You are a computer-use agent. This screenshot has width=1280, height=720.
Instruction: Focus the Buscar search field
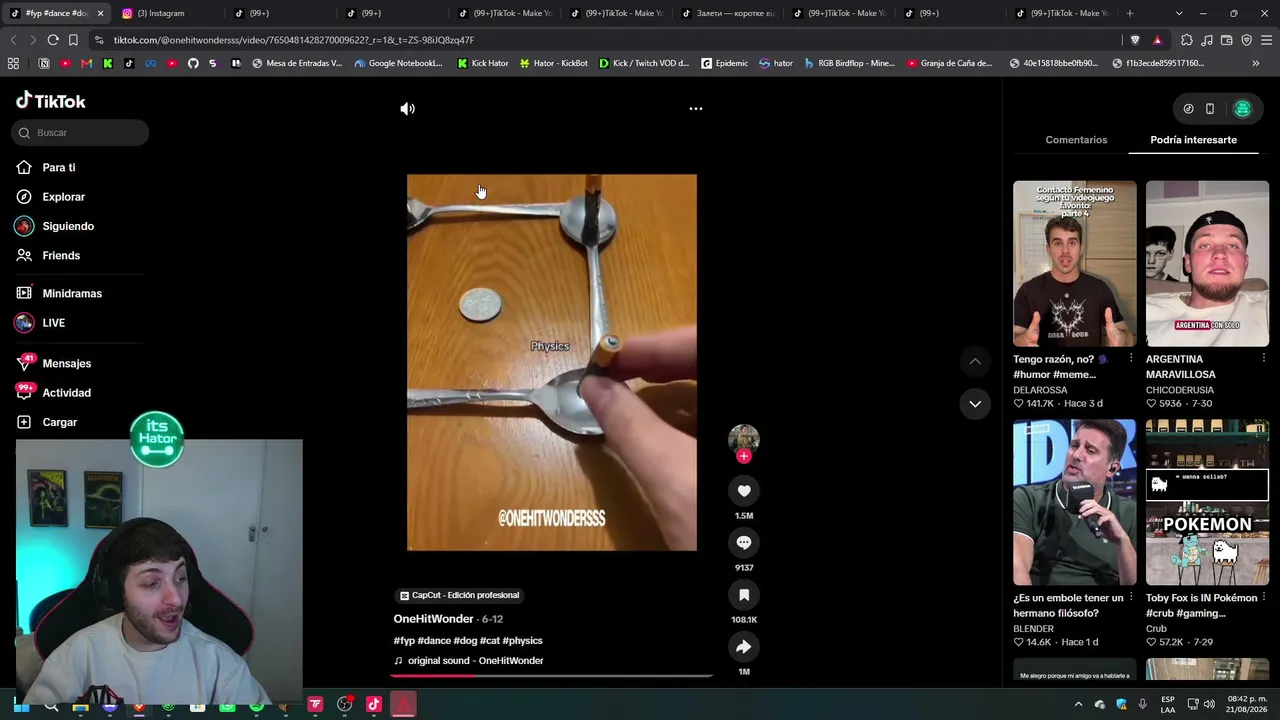point(82,133)
